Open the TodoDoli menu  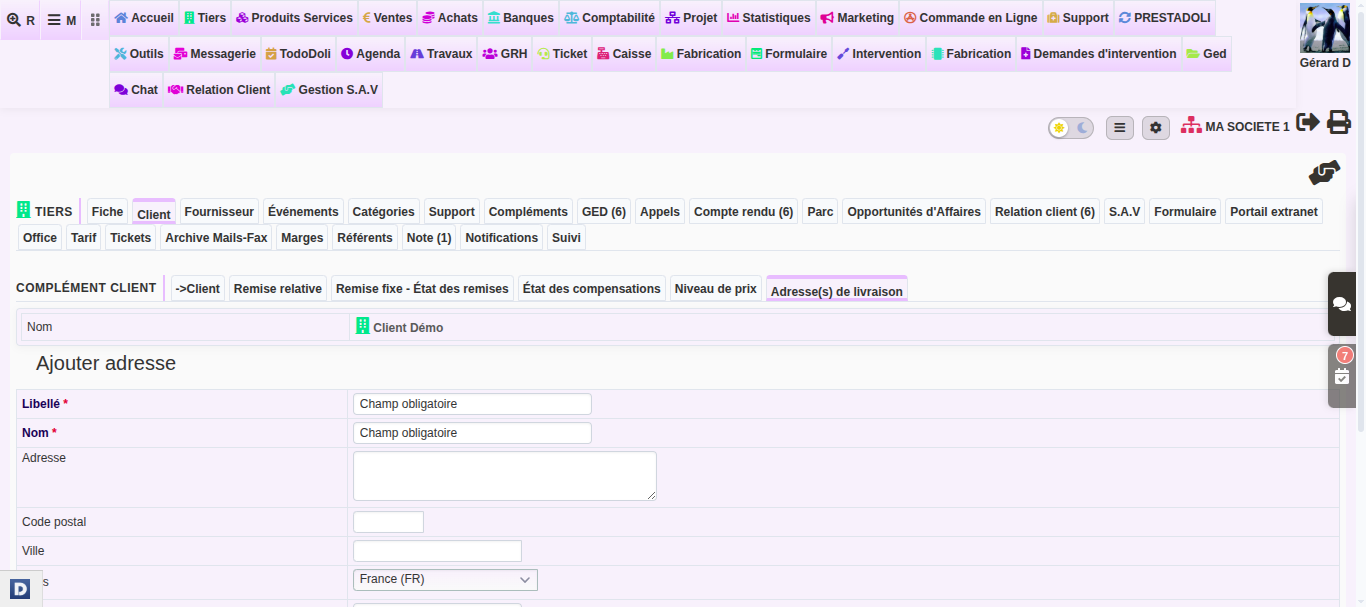click(298, 54)
